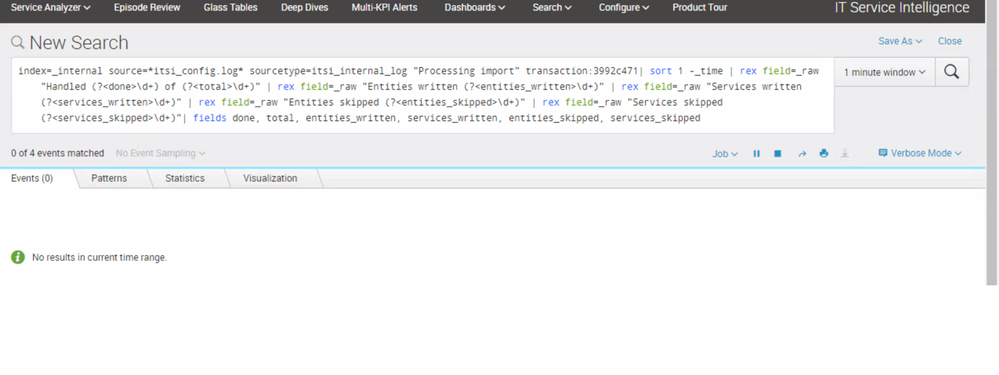Switch to the Events (0) tab
This screenshot has width=999, height=375.
(32, 178)
